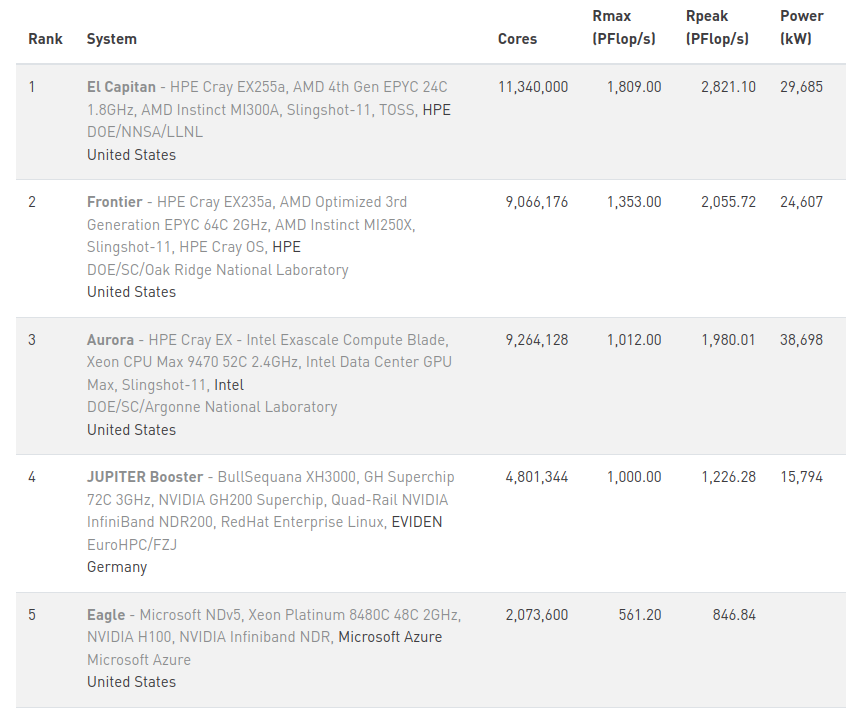The width and height of the screenshot is (865, 713).
Task: Click the Rank column header
Action: pos(45,39)
